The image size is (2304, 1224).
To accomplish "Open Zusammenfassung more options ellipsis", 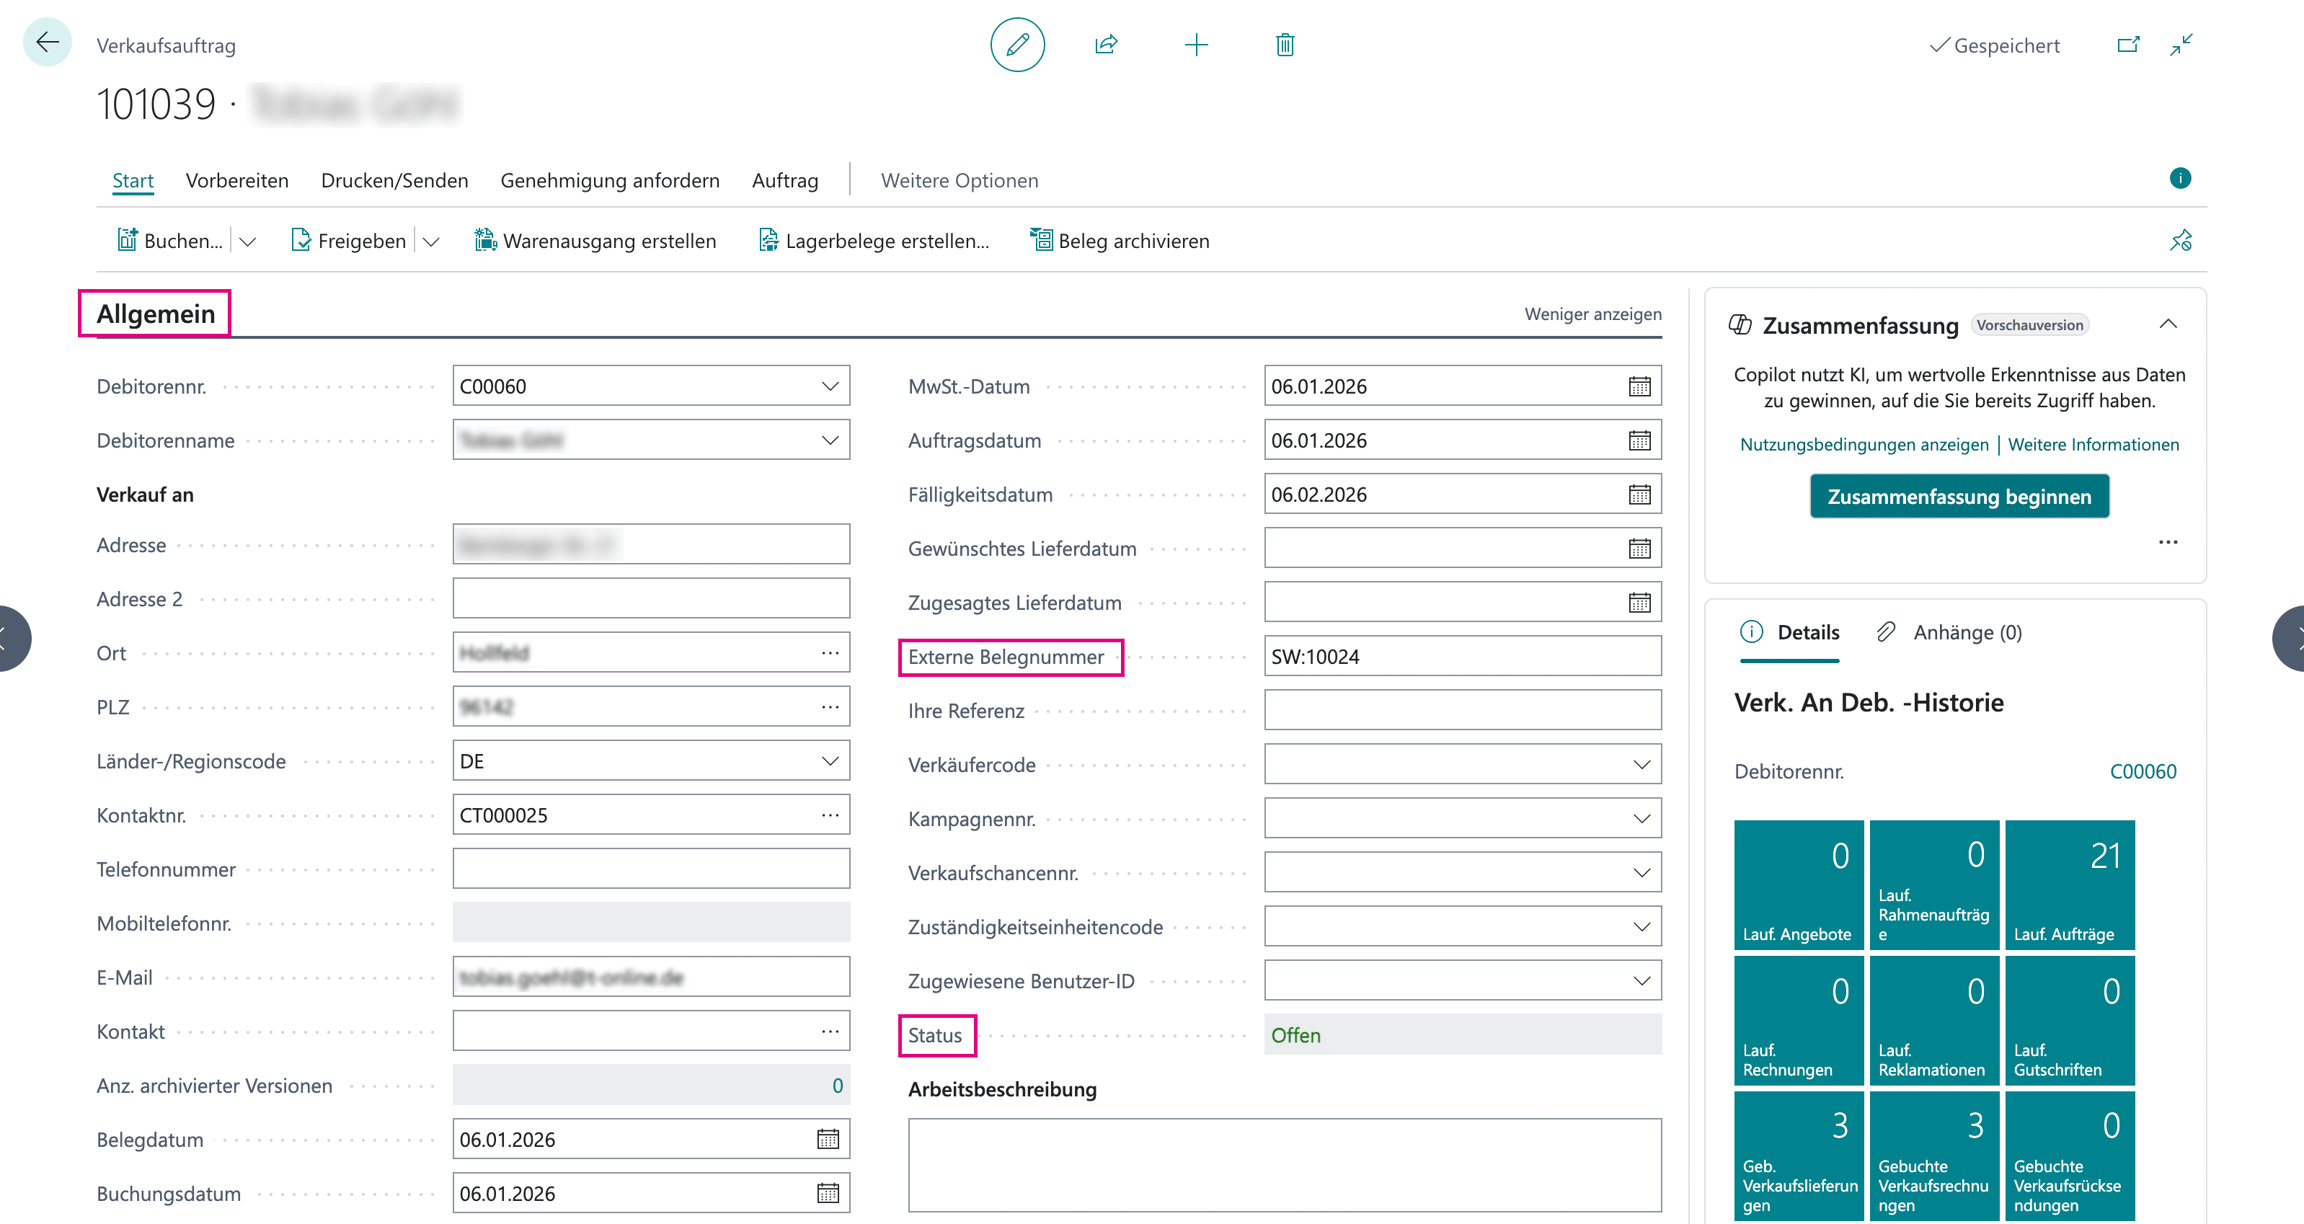I will pyautogui.click(x=2168, y=542).
